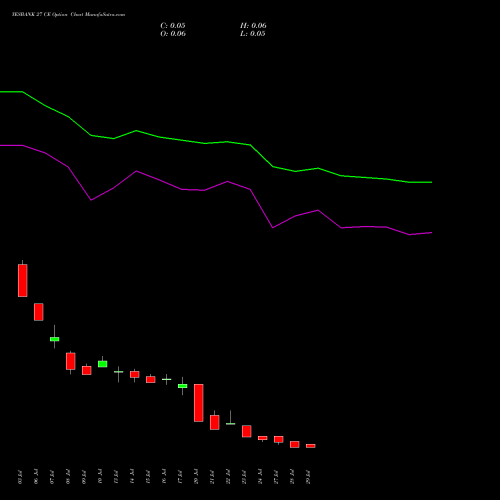Click the green candle for 07 Jul
500x500 pixels.
click(55, 339)
